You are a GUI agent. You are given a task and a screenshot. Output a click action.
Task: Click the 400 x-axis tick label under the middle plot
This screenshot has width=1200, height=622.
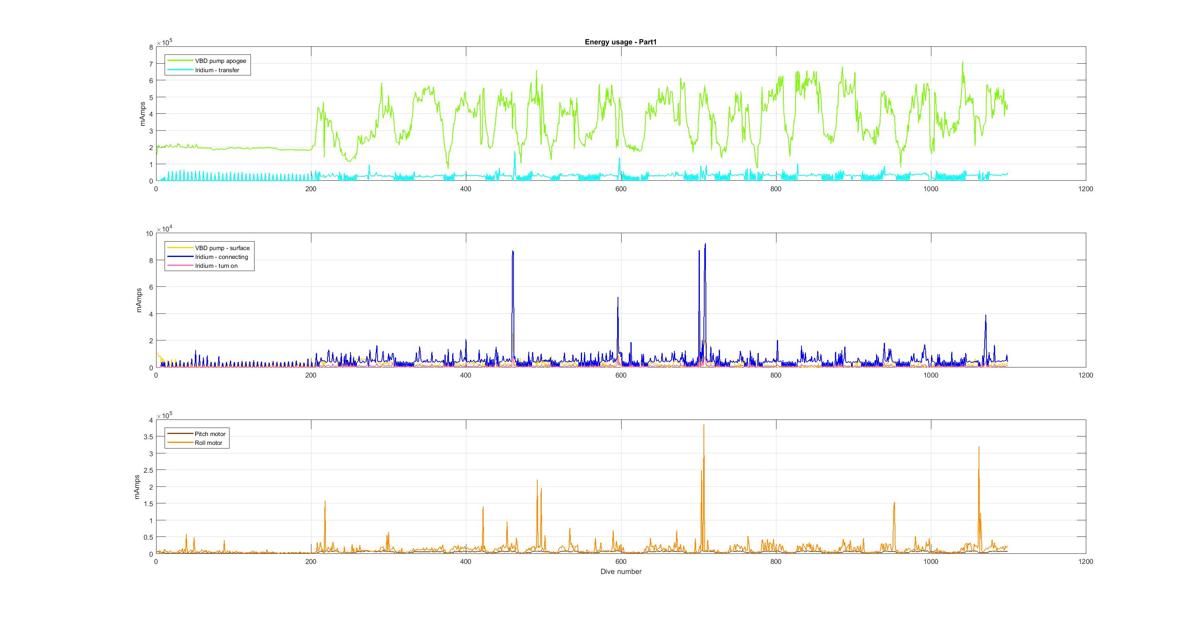(466, 375)
